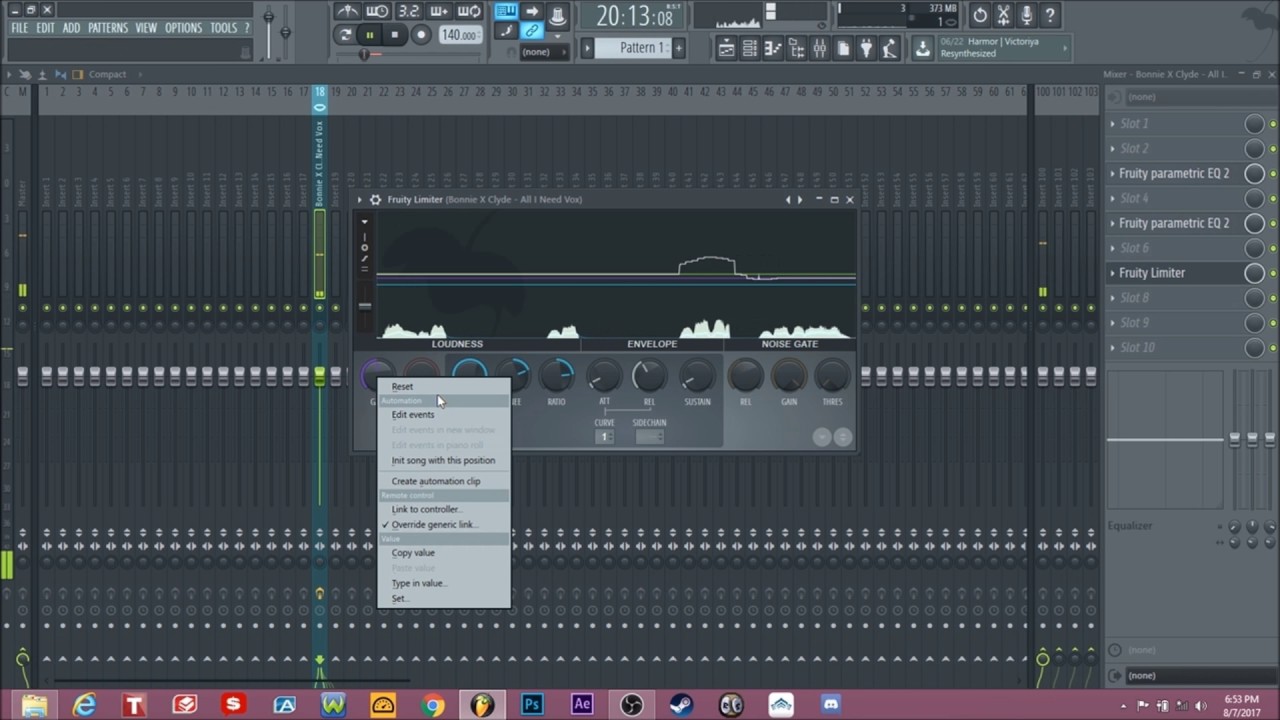Select next preset arrow in Fruity Limiter
The width and height of the screenshot is (1280, 720).
point(799,200)
